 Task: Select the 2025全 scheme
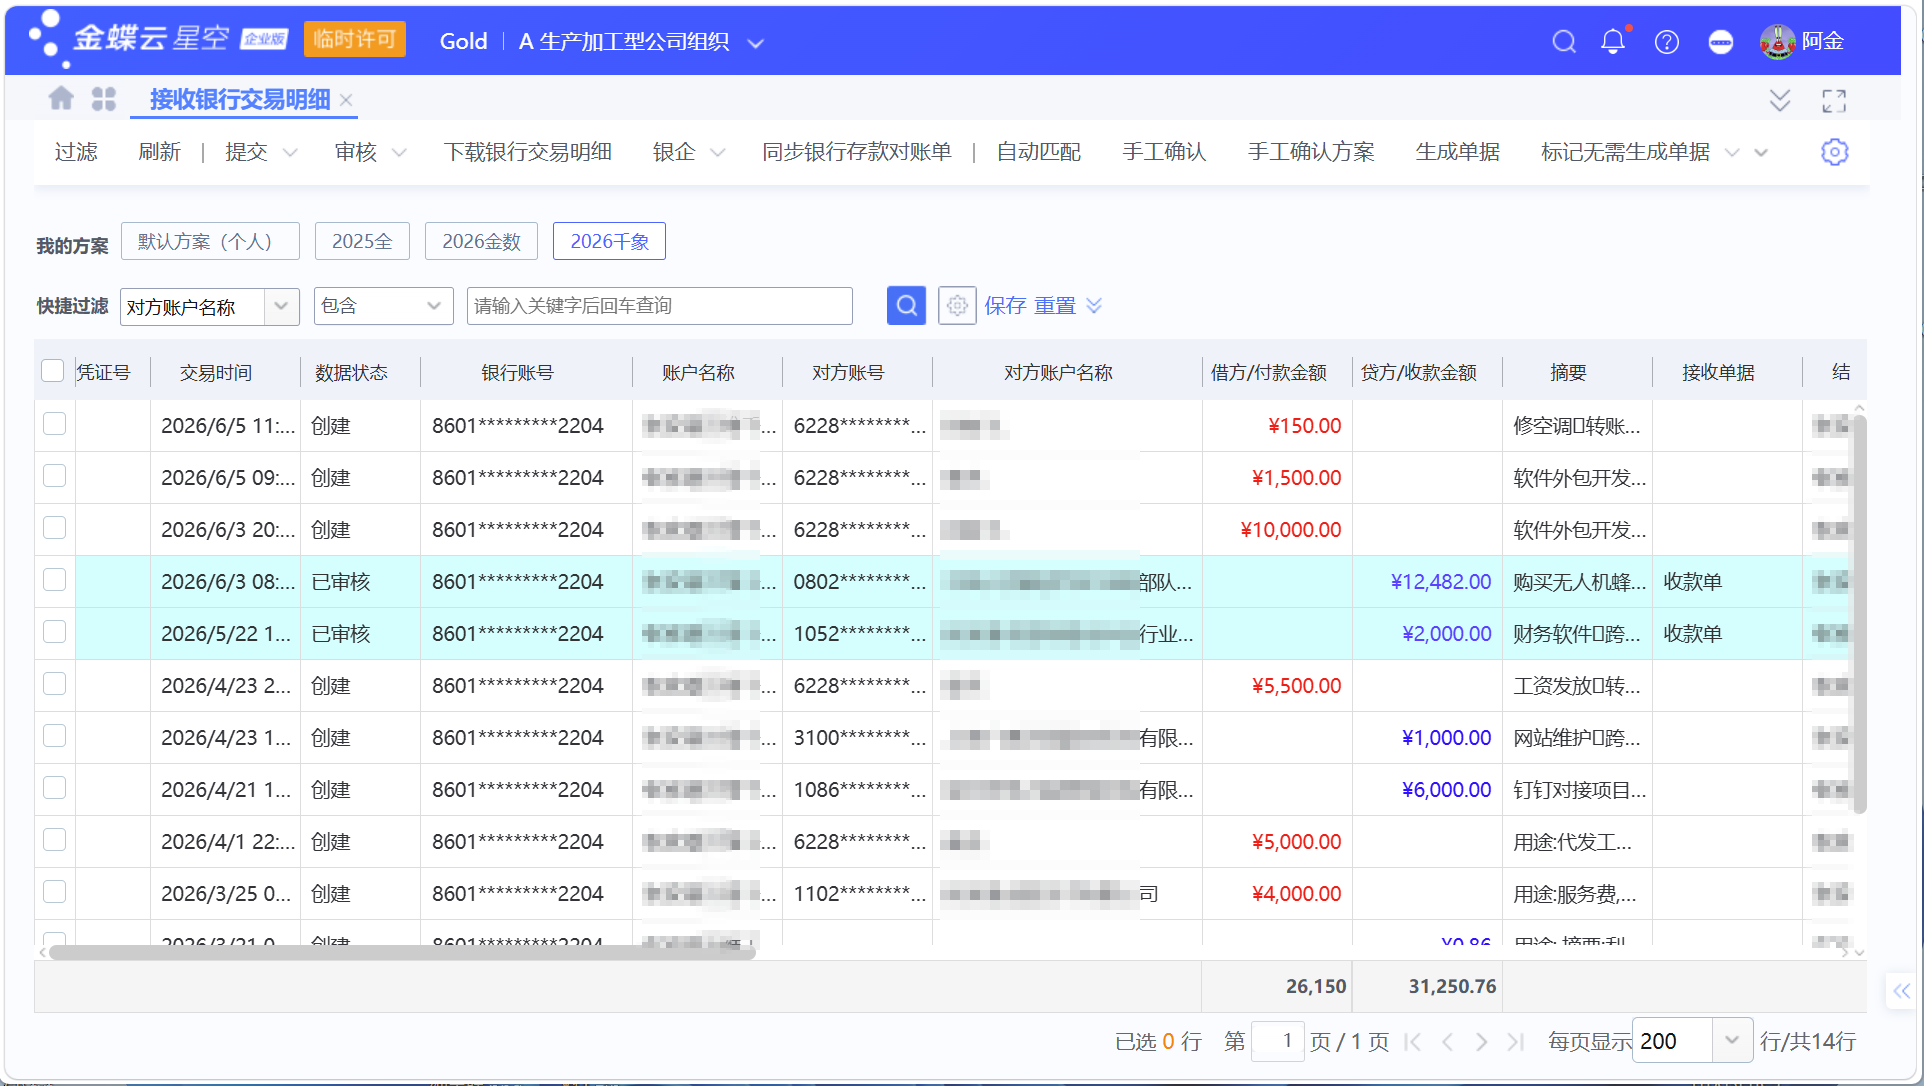click(x=362, y=241)
